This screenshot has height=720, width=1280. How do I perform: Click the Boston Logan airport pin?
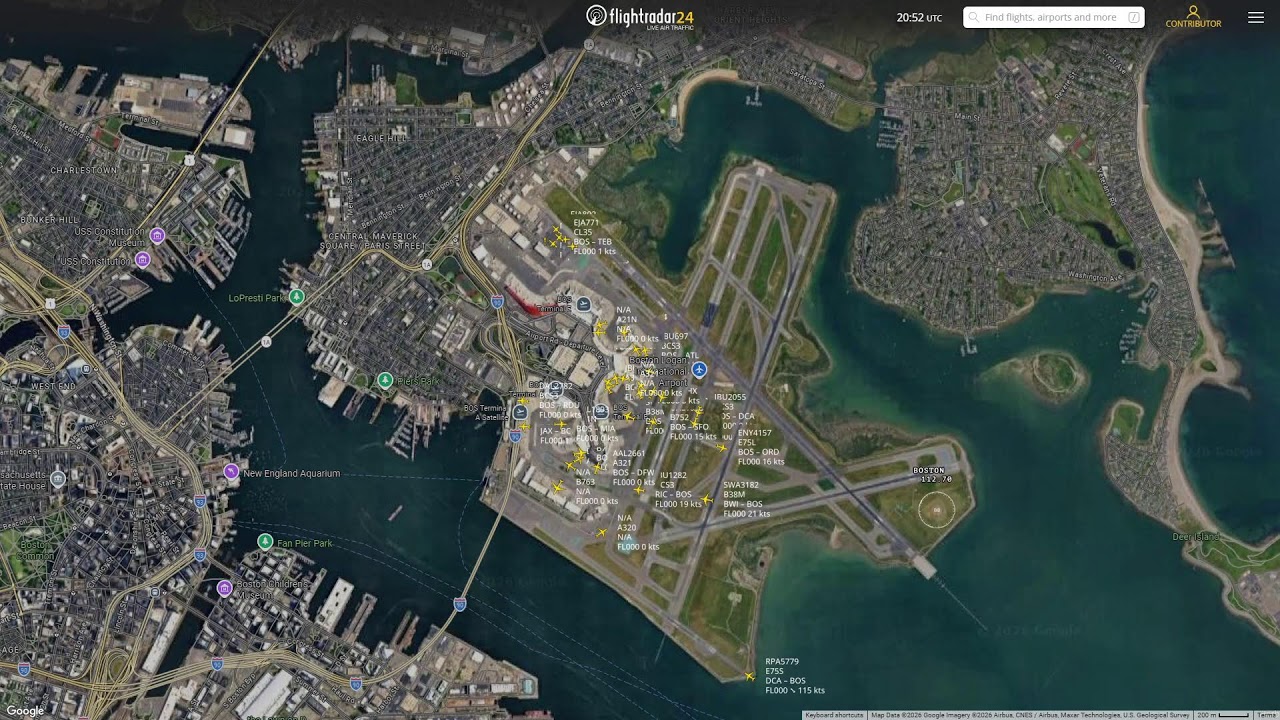pos(699,370)
